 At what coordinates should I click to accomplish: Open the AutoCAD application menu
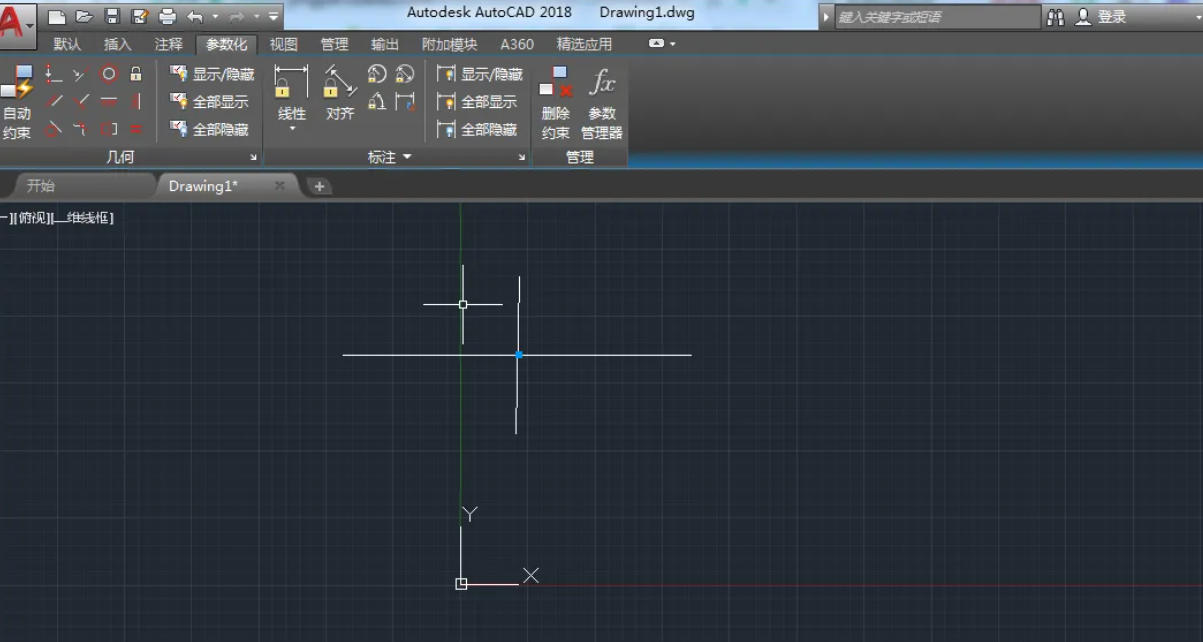14,17
